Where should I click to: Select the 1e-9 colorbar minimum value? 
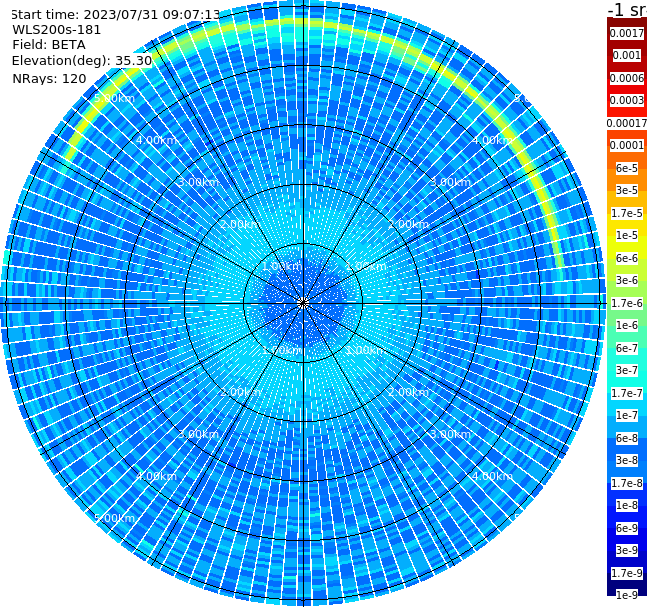(627, 595)
